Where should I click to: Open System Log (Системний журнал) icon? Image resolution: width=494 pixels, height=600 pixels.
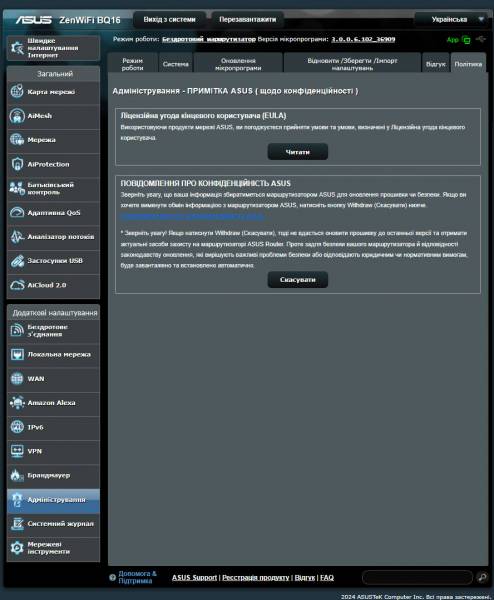(x=17, y=523)
